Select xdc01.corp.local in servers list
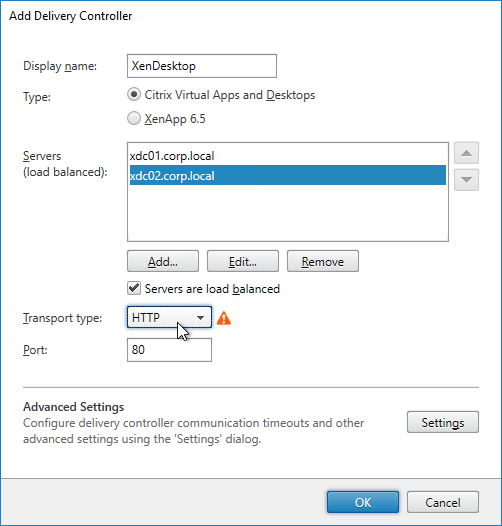The width and height of the screenshot is (502, 526). [288, 156]
